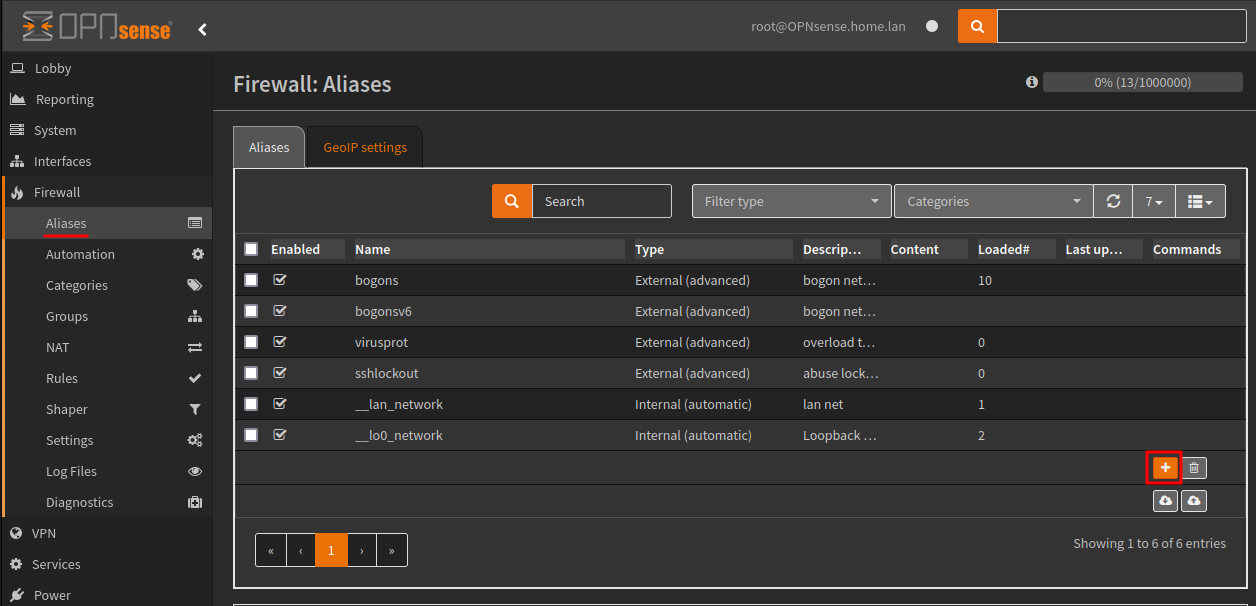Click the alias Search input field
The height and width of the screenshot is (606, 1256).
click(x=602, y=201)
